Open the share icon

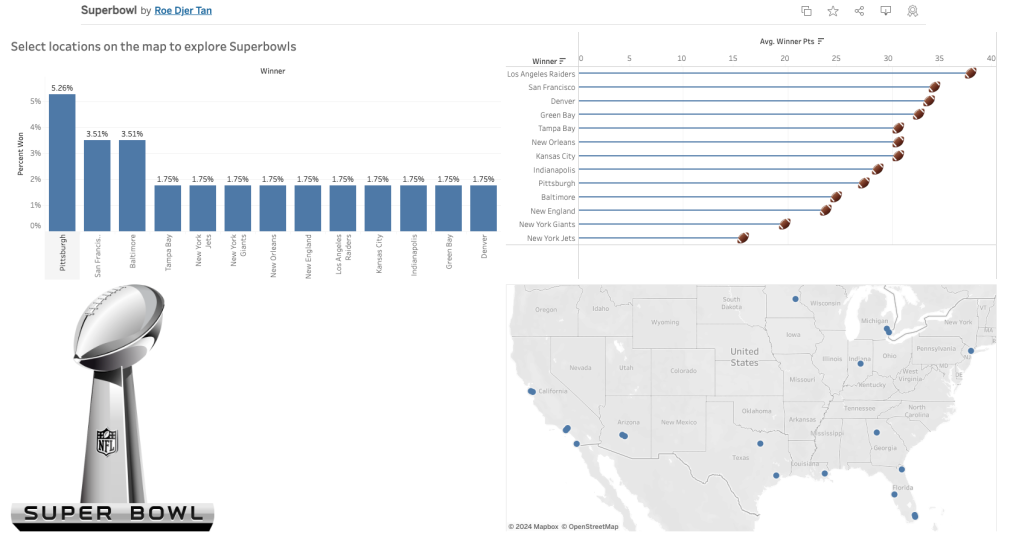click(x=859, y=11)
